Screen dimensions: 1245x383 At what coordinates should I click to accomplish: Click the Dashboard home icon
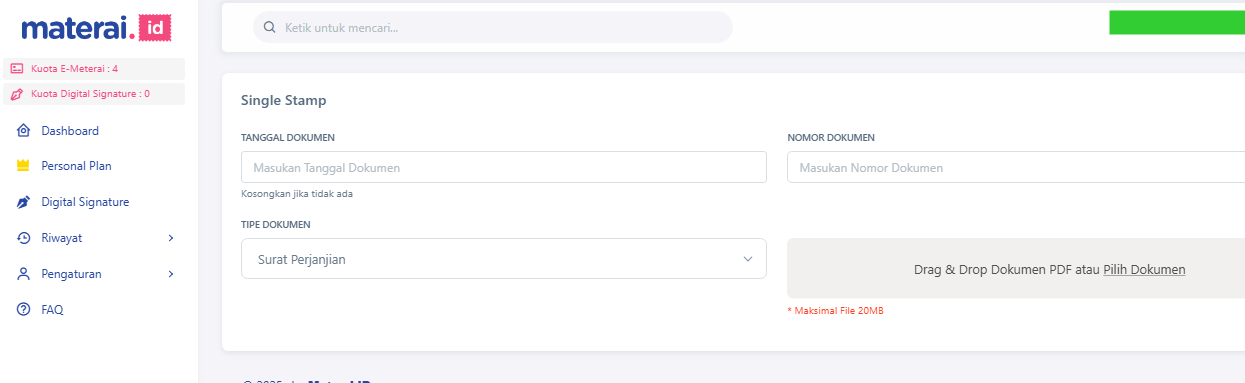pyautogui.click(x=24, y=131)
